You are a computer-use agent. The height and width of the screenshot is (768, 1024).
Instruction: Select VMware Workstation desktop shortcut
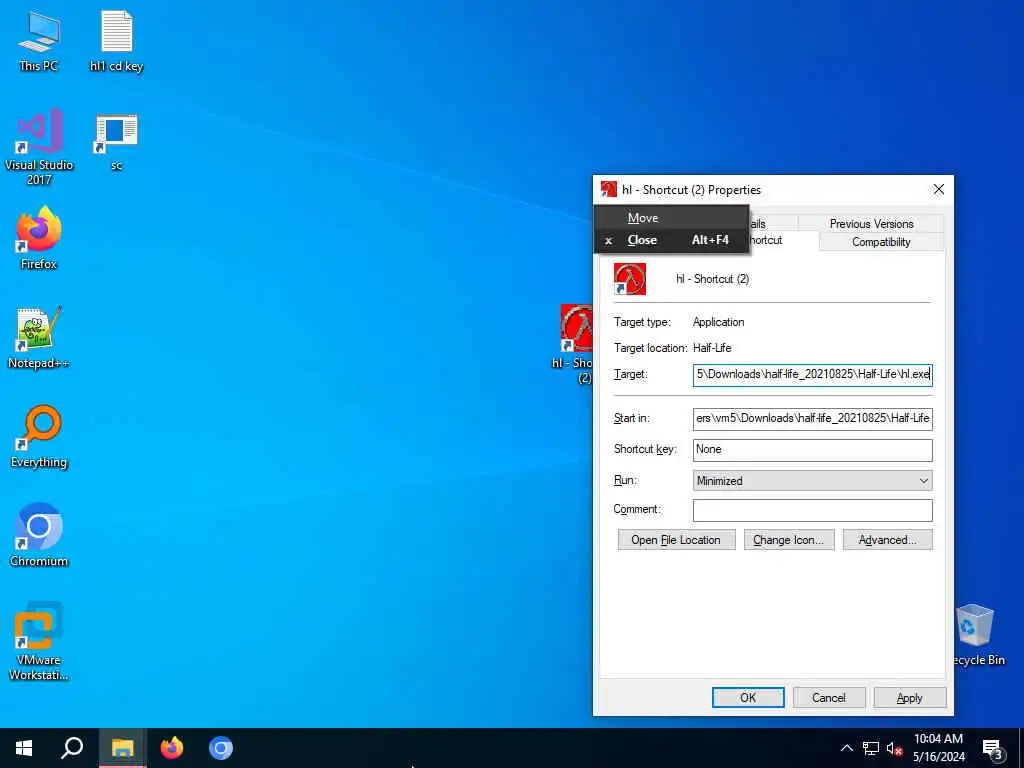pos(39,641)
